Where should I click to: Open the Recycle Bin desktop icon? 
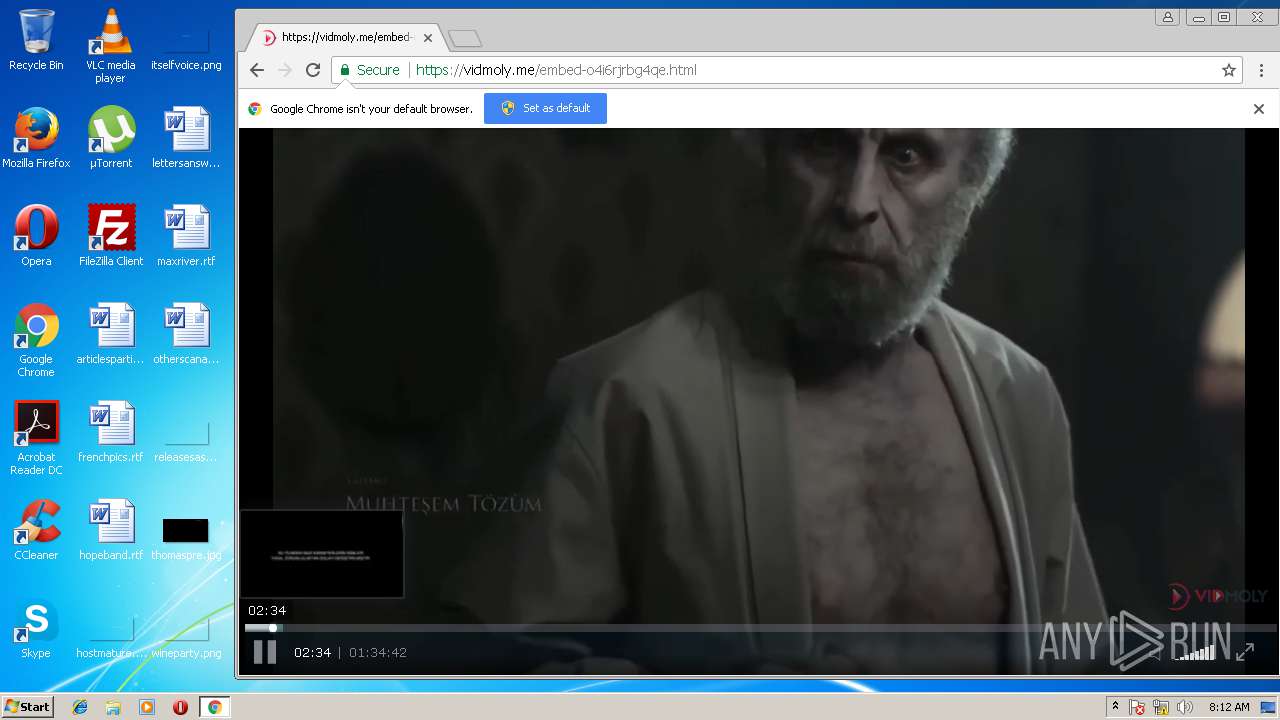tap(36, 40)
